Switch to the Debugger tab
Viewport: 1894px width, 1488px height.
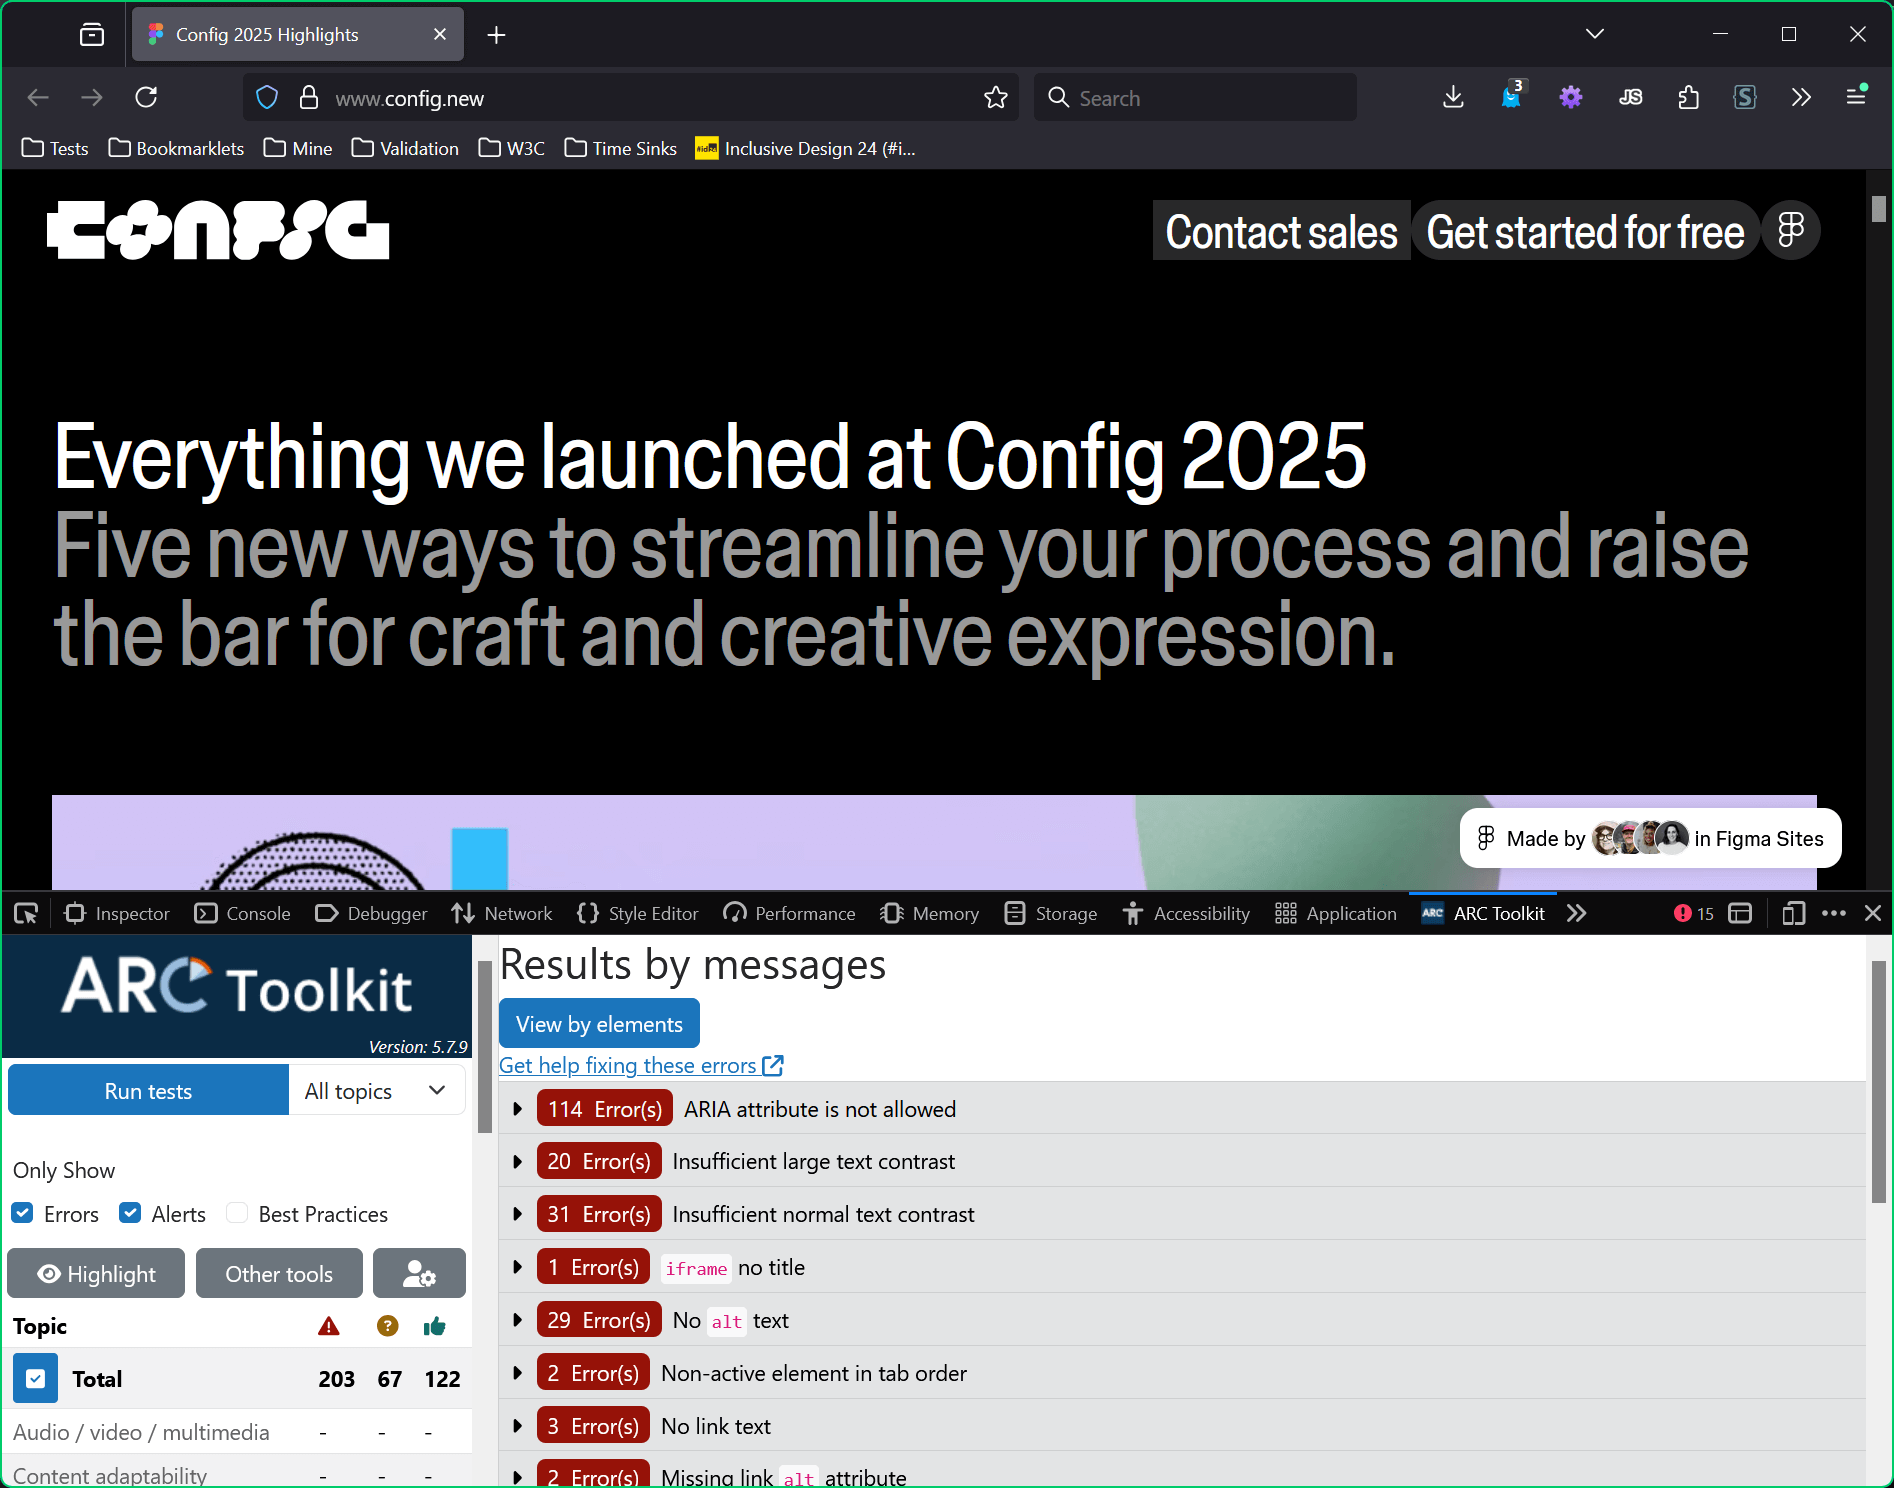tap(371, 913)
